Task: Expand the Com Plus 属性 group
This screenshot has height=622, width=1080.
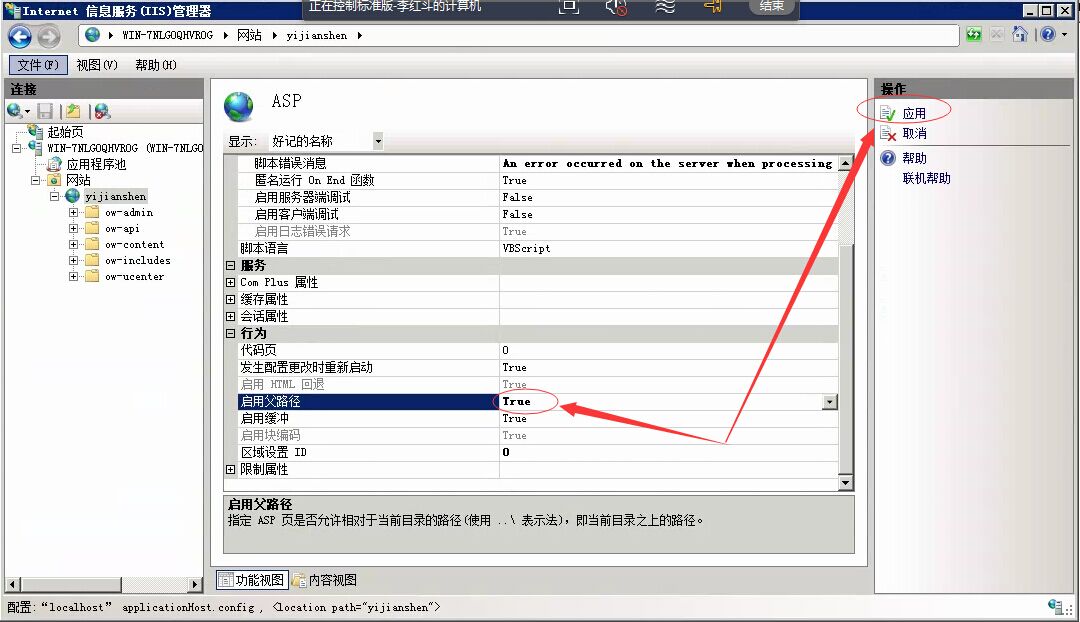Action: click(231, 282)
